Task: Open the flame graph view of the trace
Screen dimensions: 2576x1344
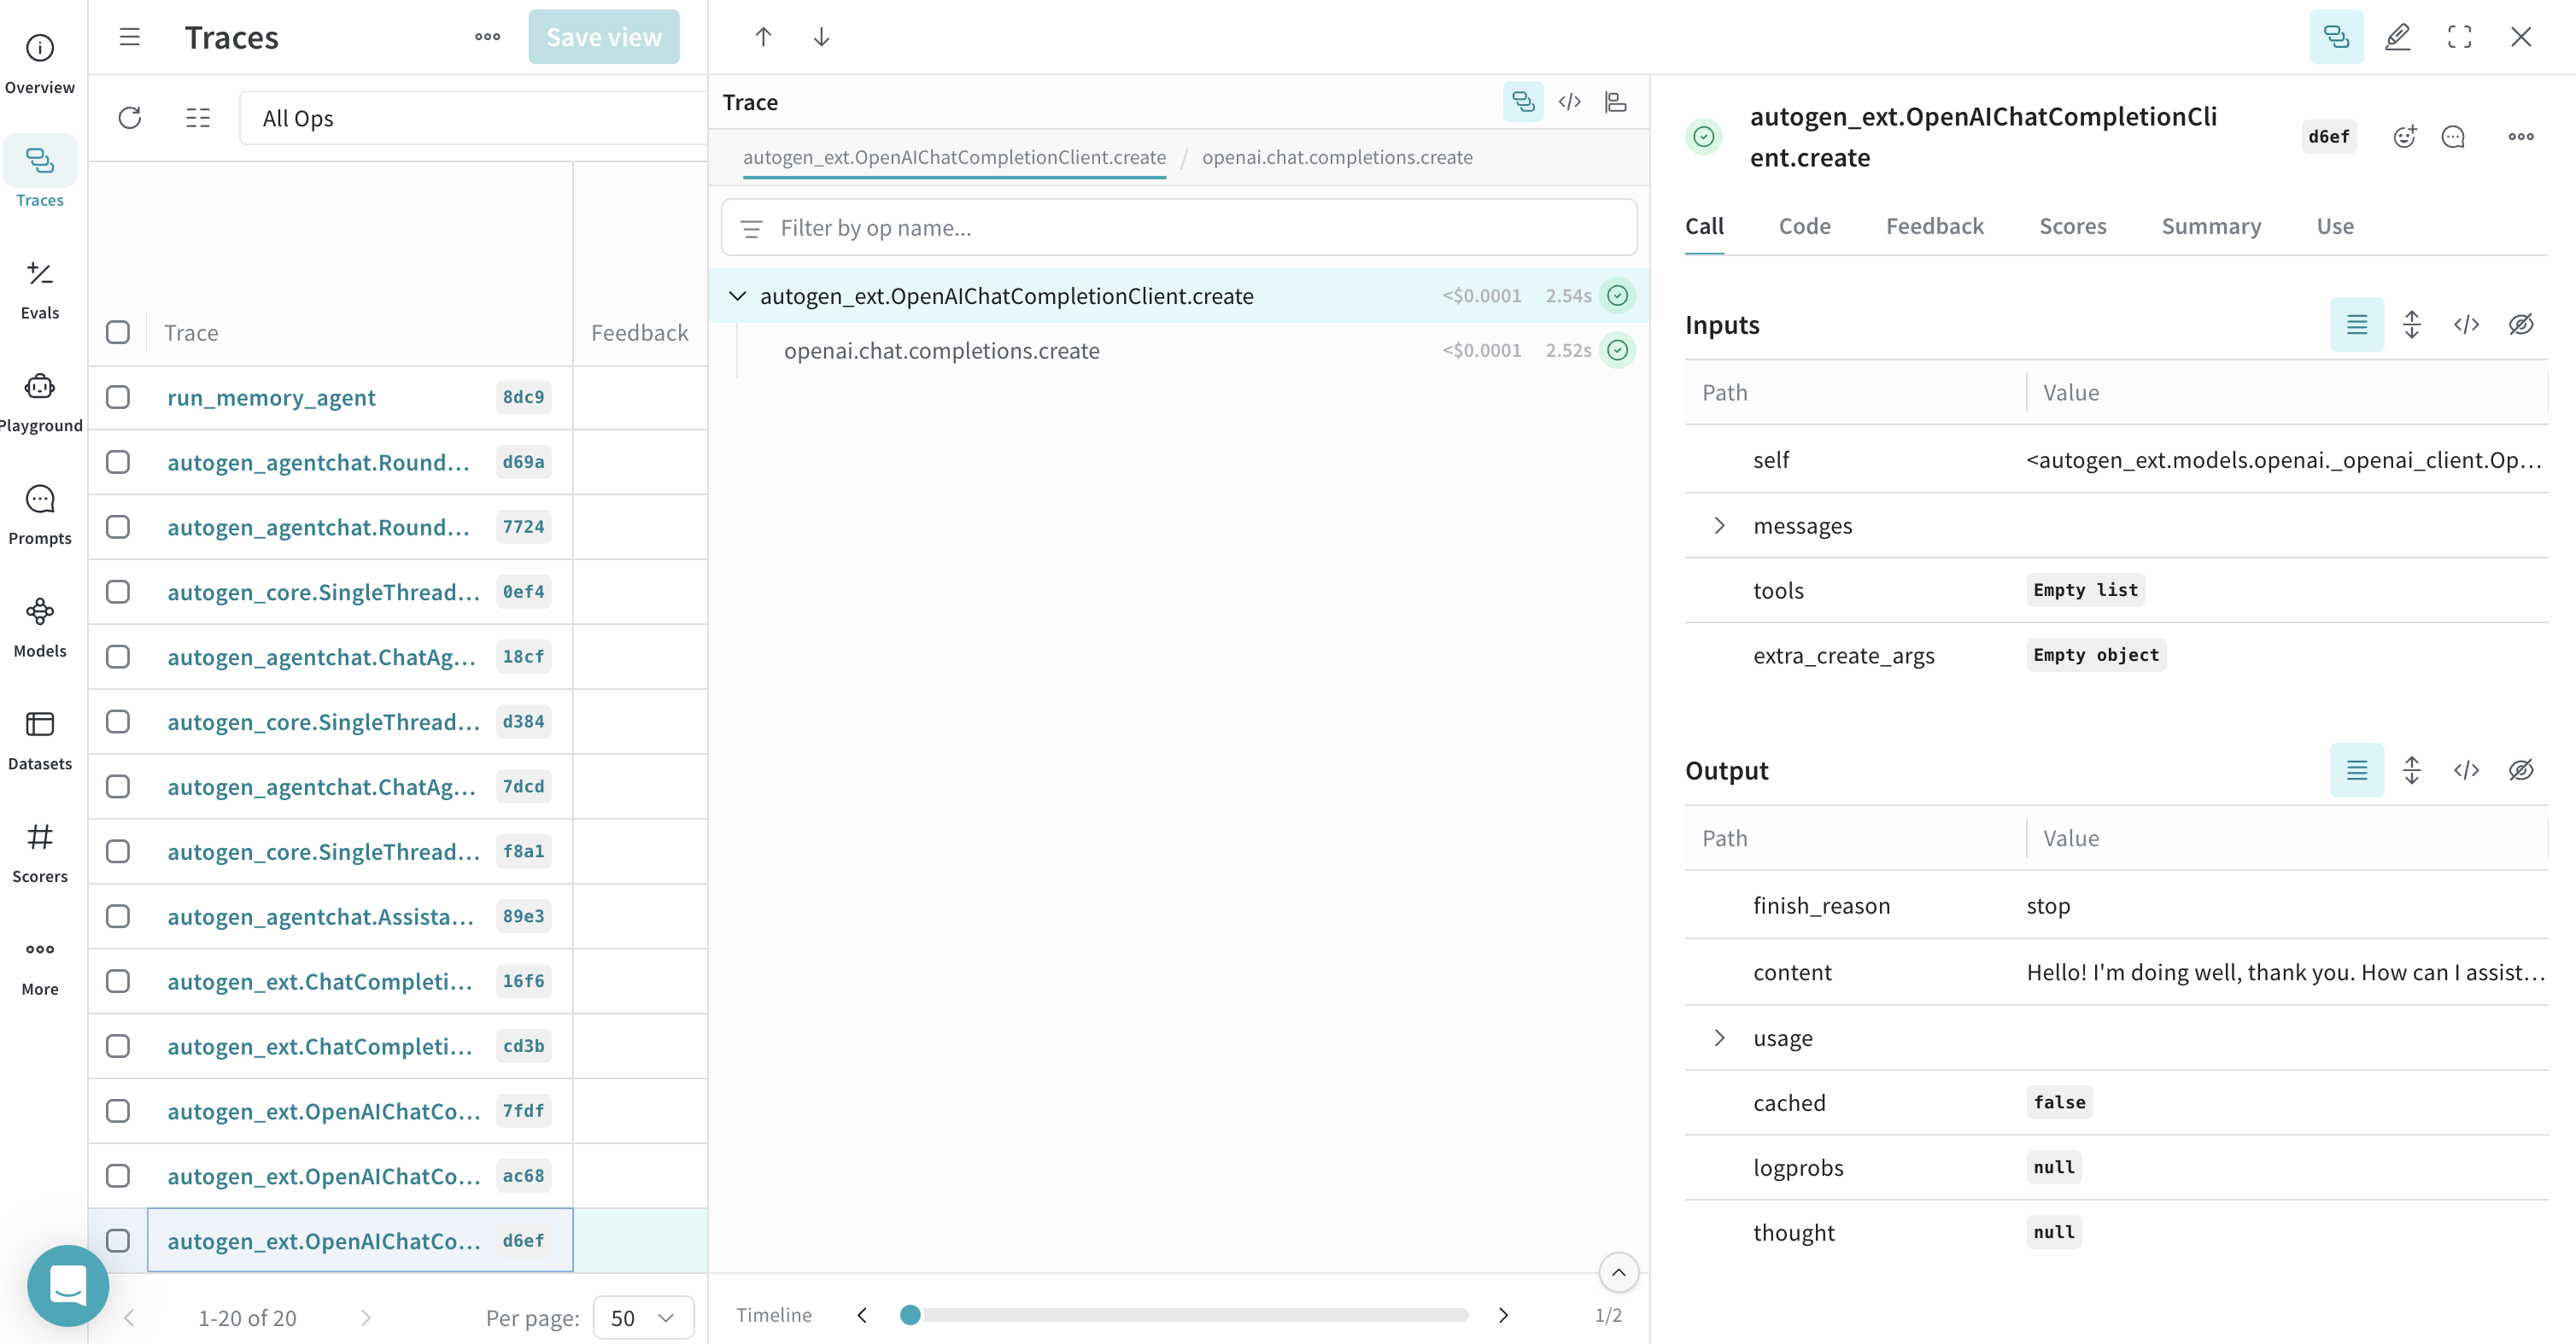Action: [x=1616, y=101]
